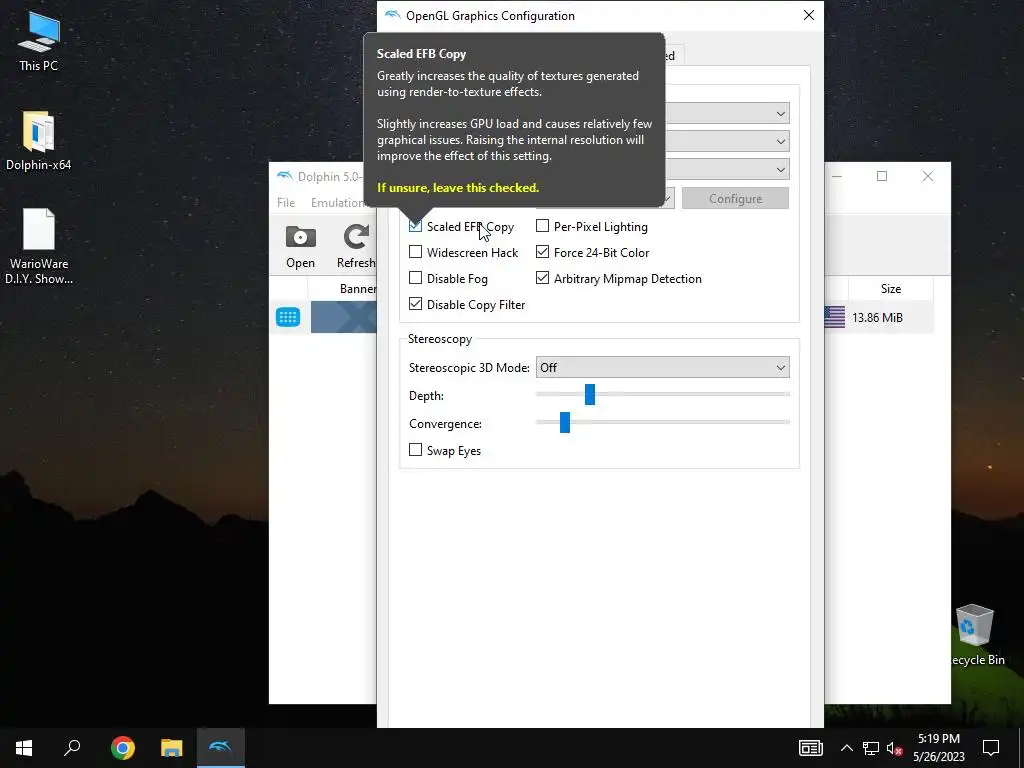Minimize the Dolphin main window
The image size is (1024, 768).
coord(837,176)
